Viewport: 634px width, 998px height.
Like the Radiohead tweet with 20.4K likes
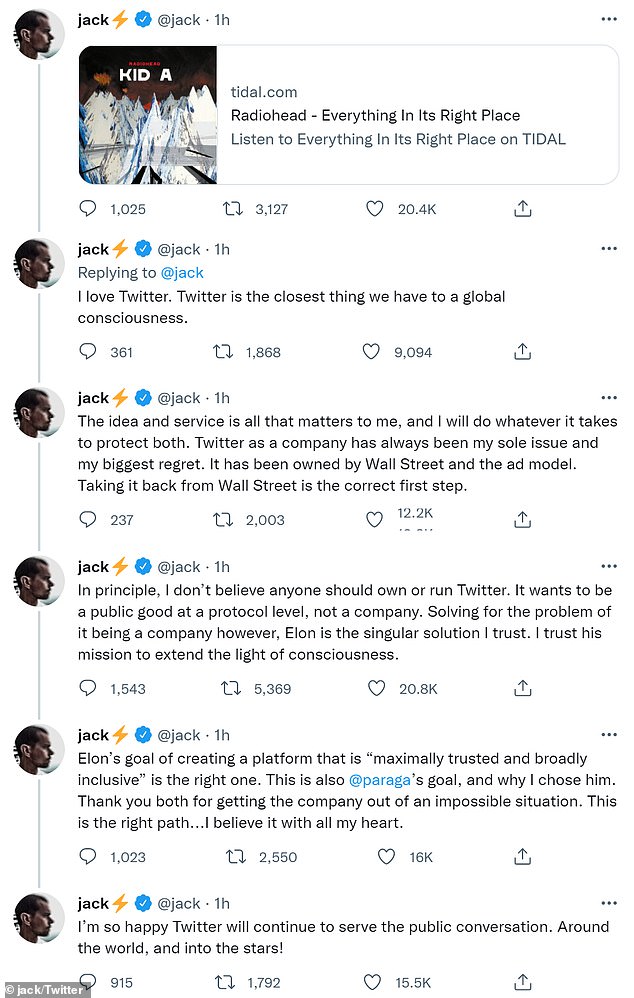[375, 209]
